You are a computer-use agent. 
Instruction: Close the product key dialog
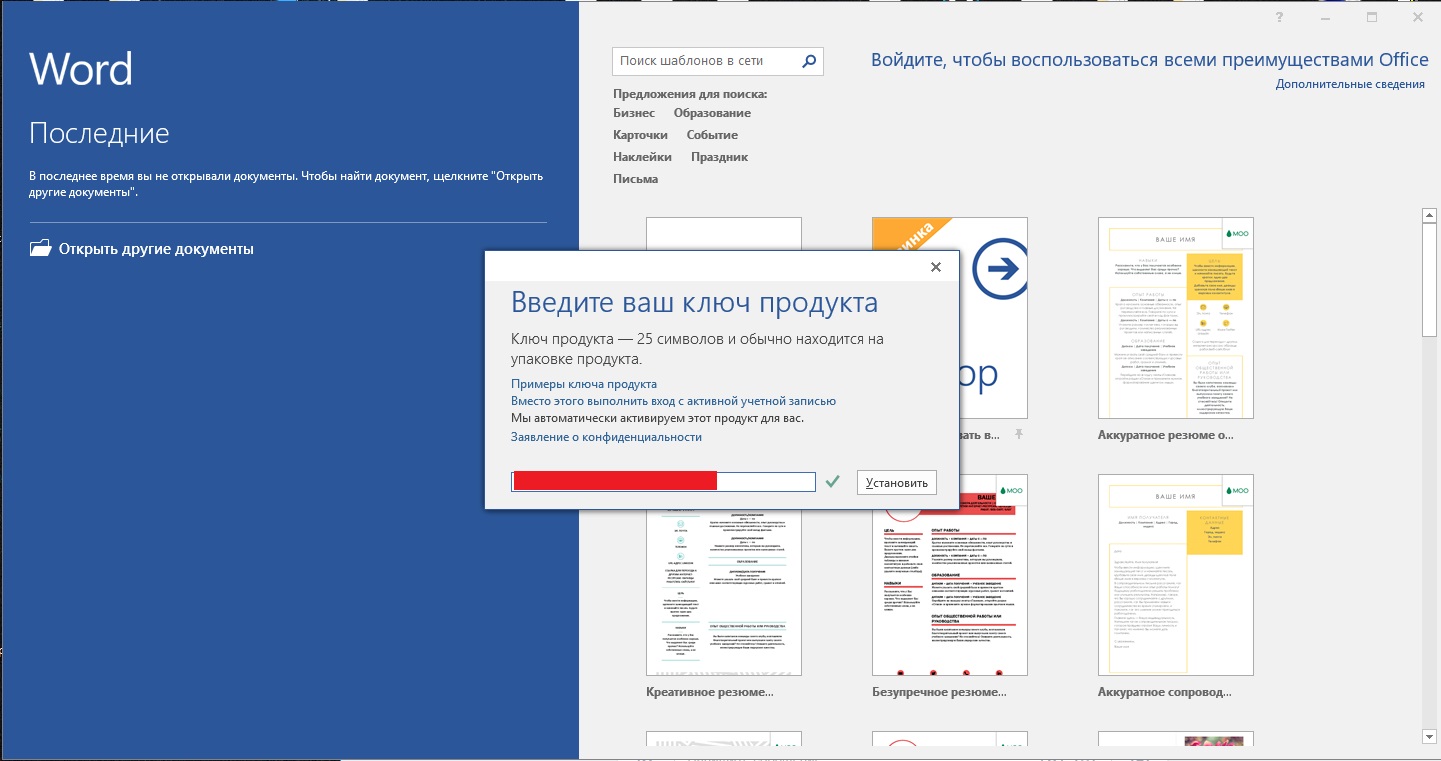[936, 267]
